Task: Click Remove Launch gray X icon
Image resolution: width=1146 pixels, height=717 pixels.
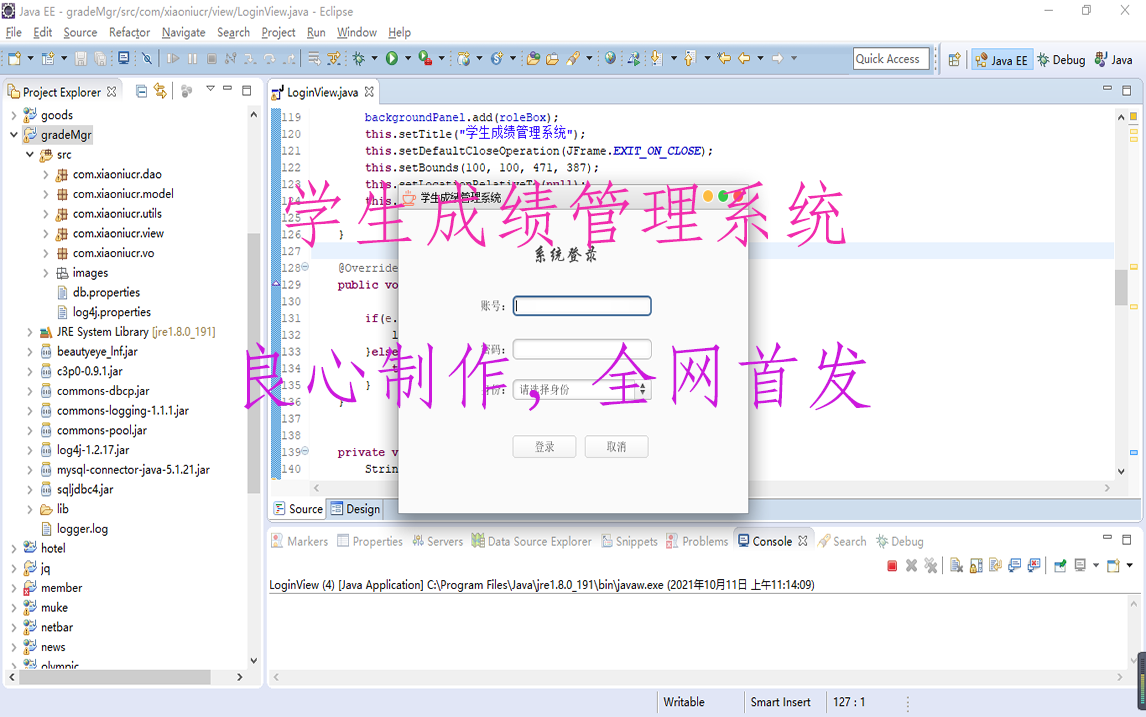Action: [x=911, y=566]
